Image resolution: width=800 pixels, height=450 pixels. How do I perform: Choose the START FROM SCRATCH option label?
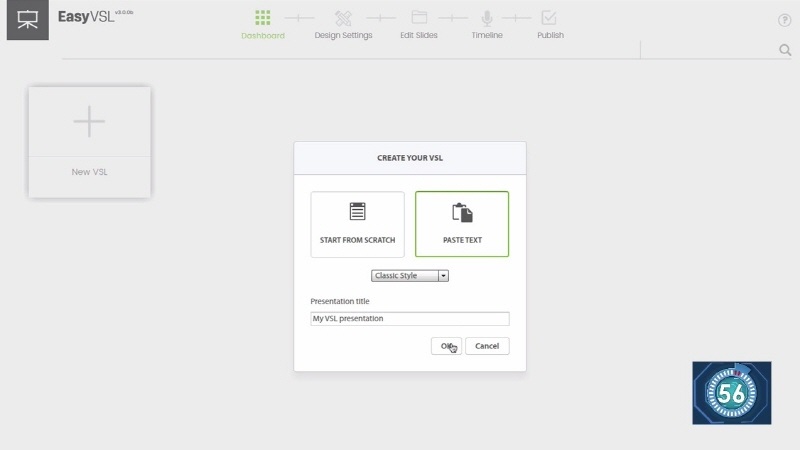(357, 240)
